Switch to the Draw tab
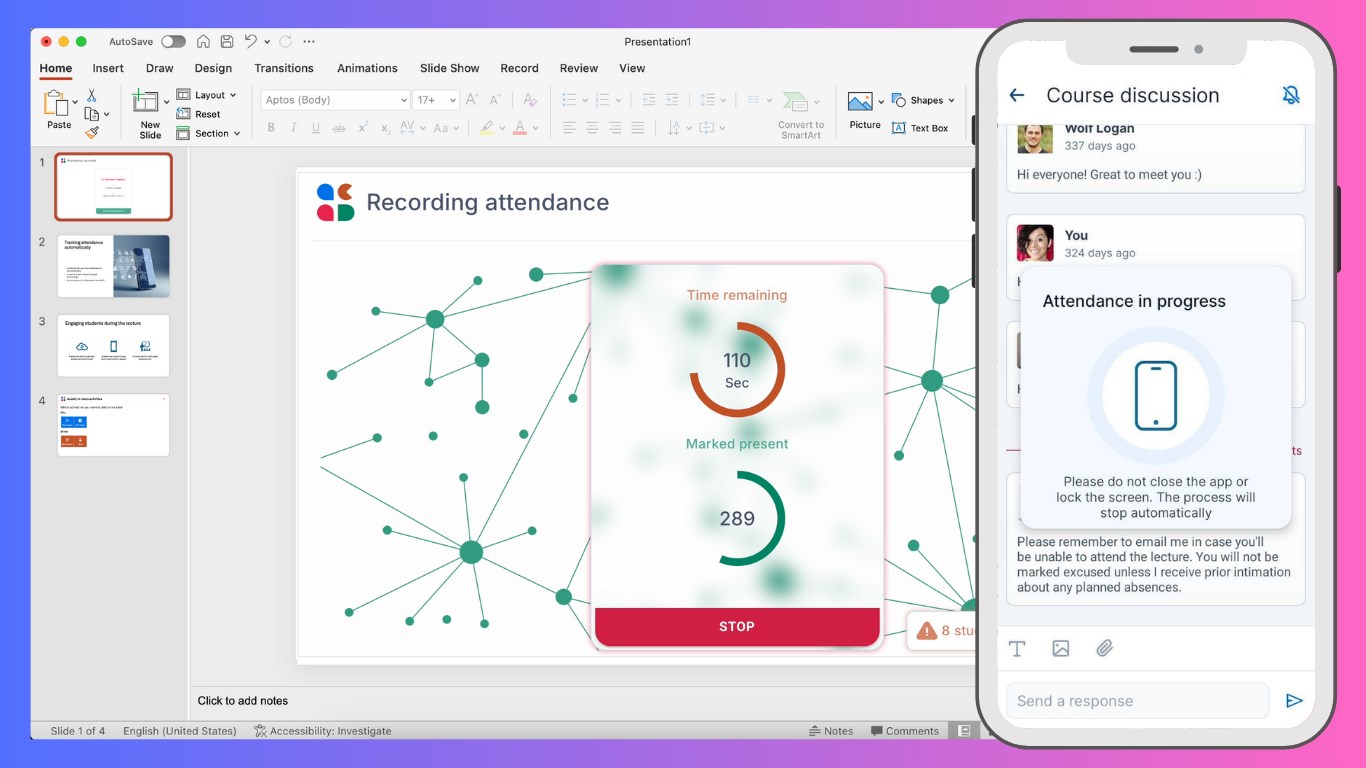The height and width of the screenshot is (768, 1366). click(160, 68)
